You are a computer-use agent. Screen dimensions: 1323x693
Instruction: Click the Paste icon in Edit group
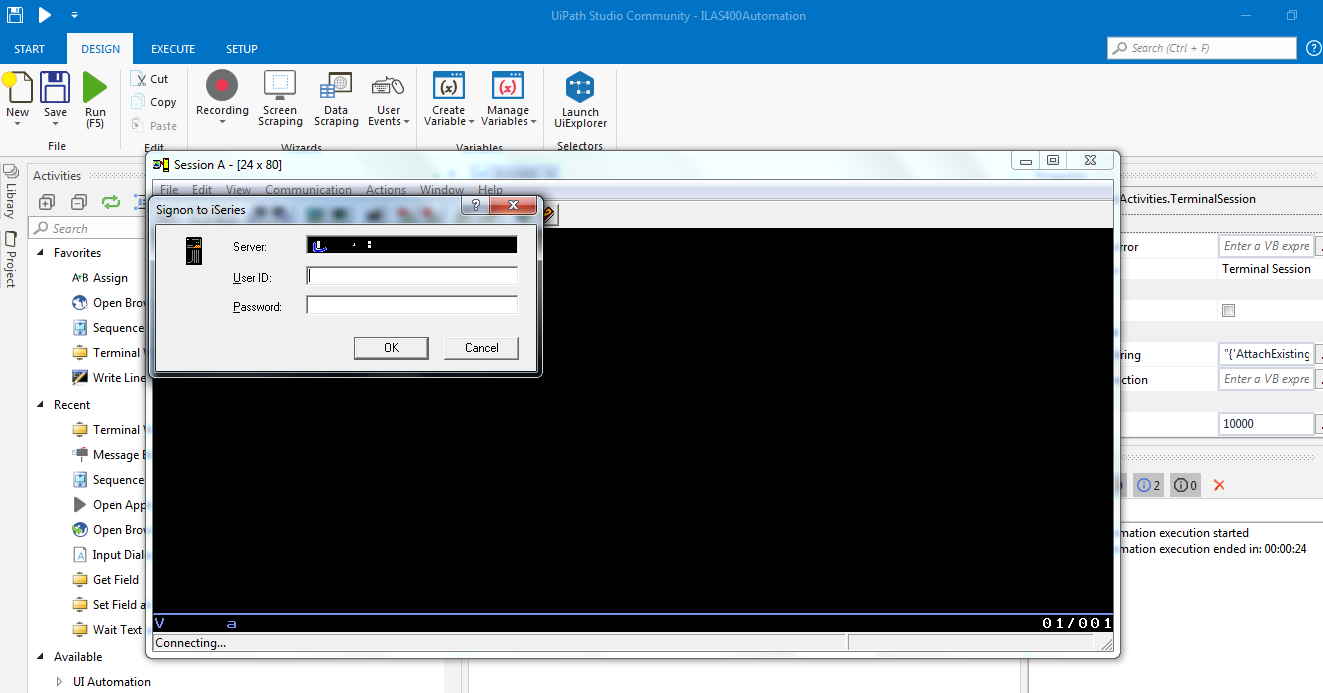click(x=140, y=125)
